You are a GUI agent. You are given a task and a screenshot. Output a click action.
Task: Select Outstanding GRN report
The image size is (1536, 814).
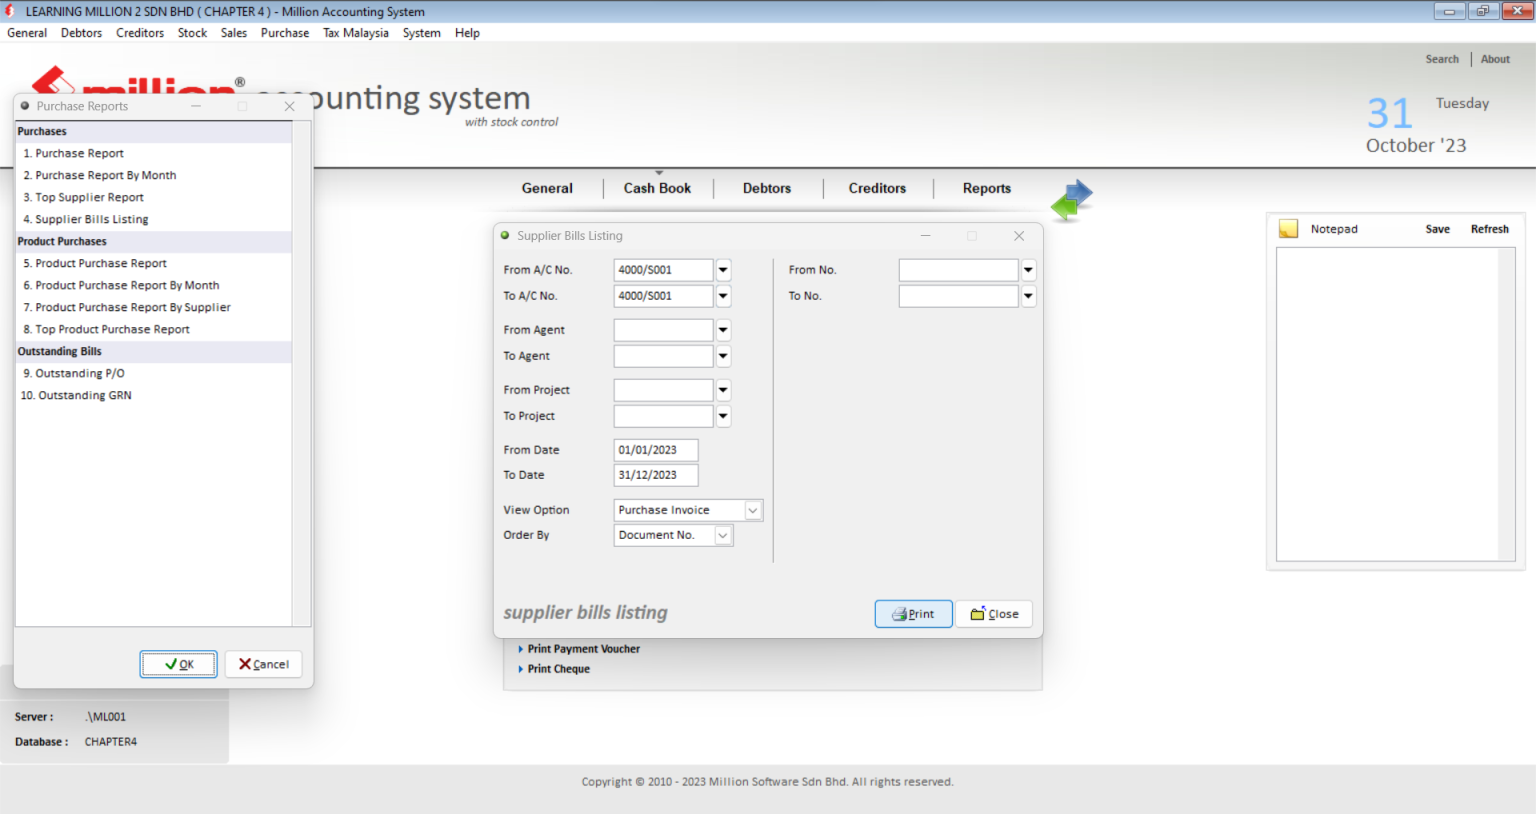click(x=154, y=395)
